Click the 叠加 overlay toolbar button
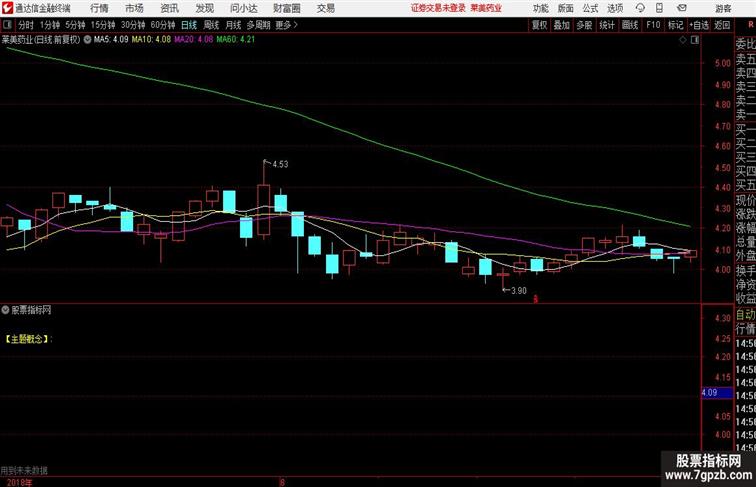Viewport: 756px width, 487px height. (562, 25)
